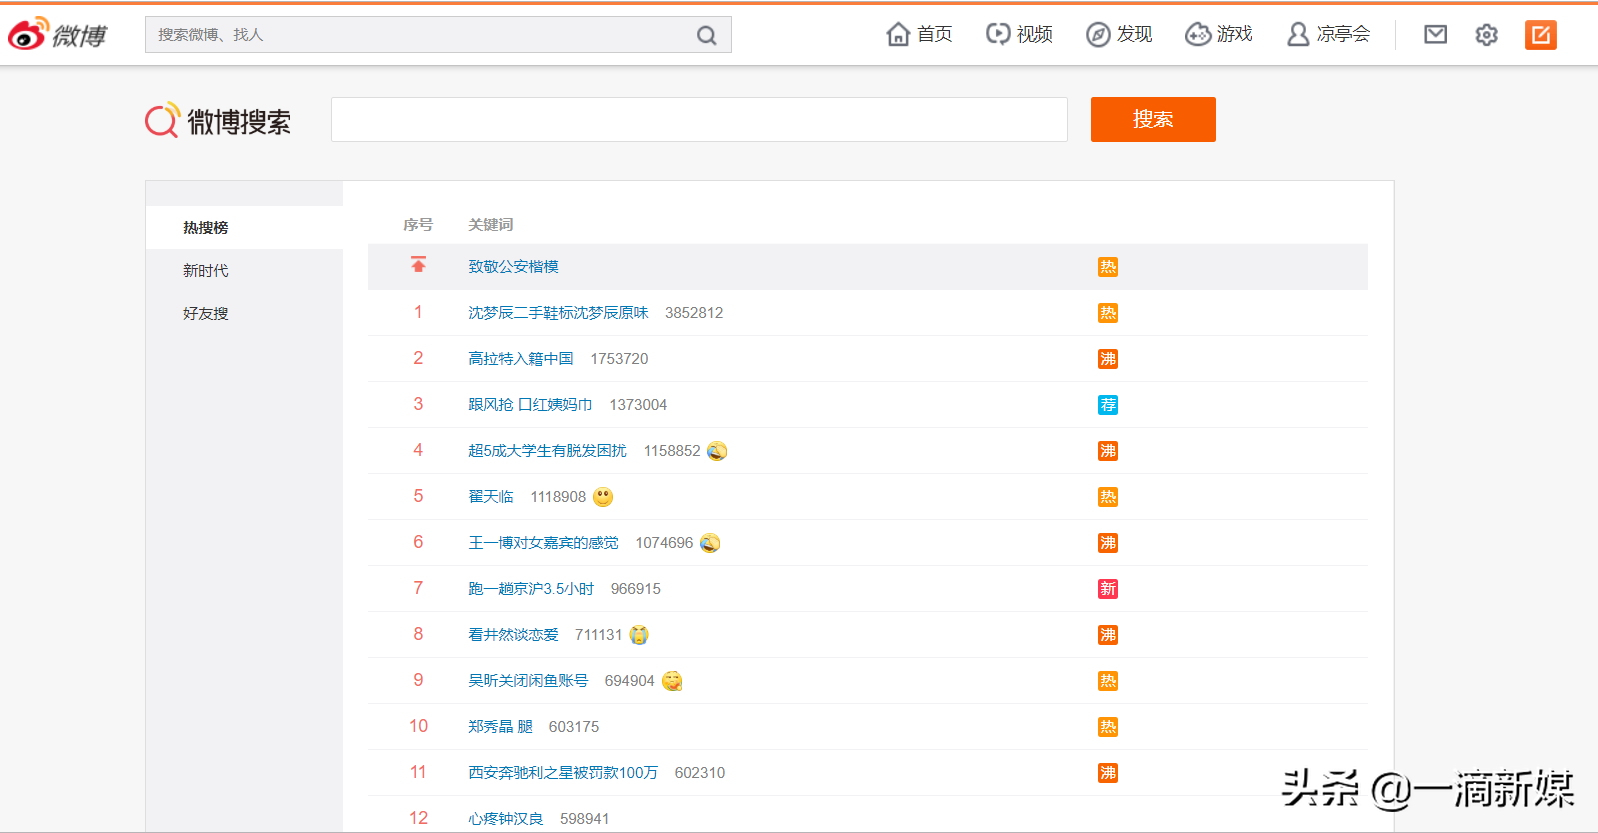The width and height of the screenshot is (1598, 833).
Task: Click the count 1753720
Action: [x=619, y=359]
